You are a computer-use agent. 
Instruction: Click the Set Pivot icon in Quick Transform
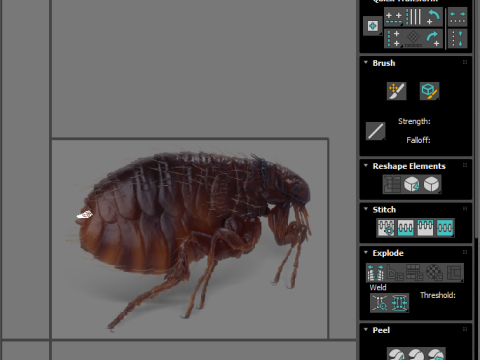tap(373, 26)
